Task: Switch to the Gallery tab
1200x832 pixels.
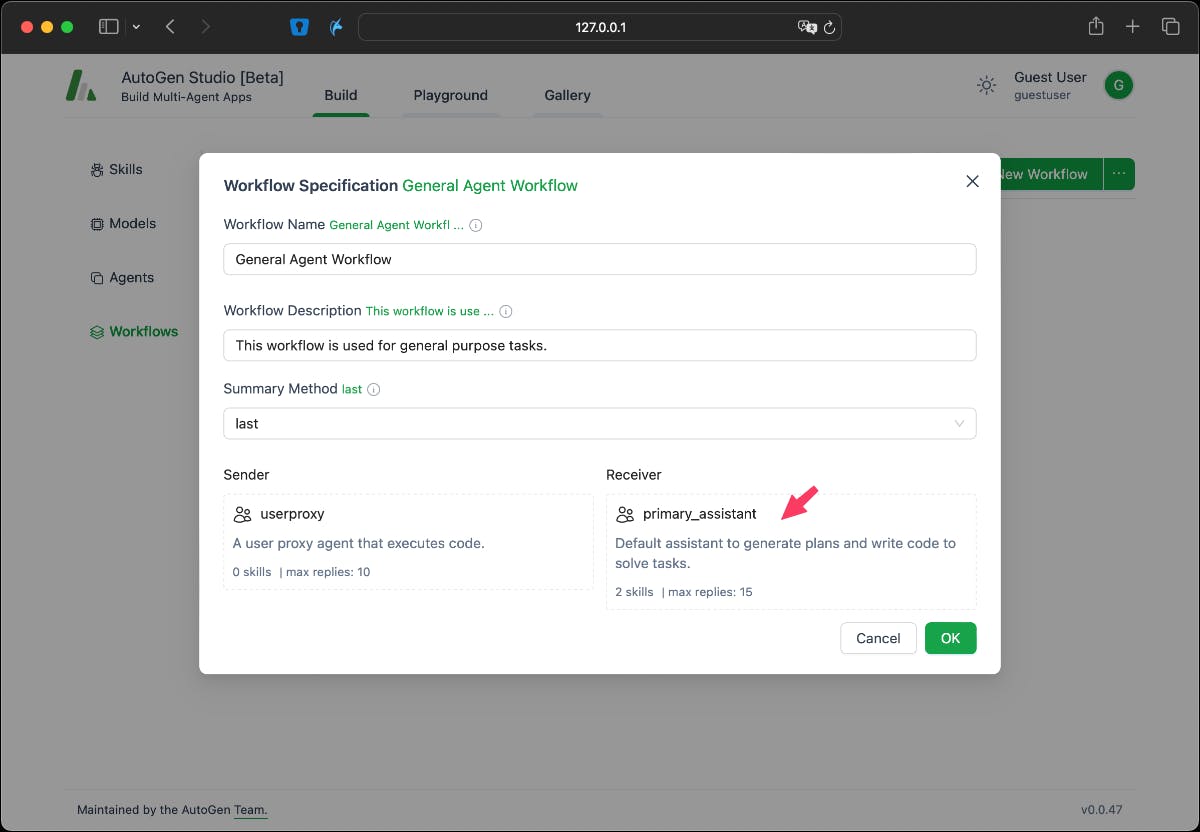Action: [567, 95]
